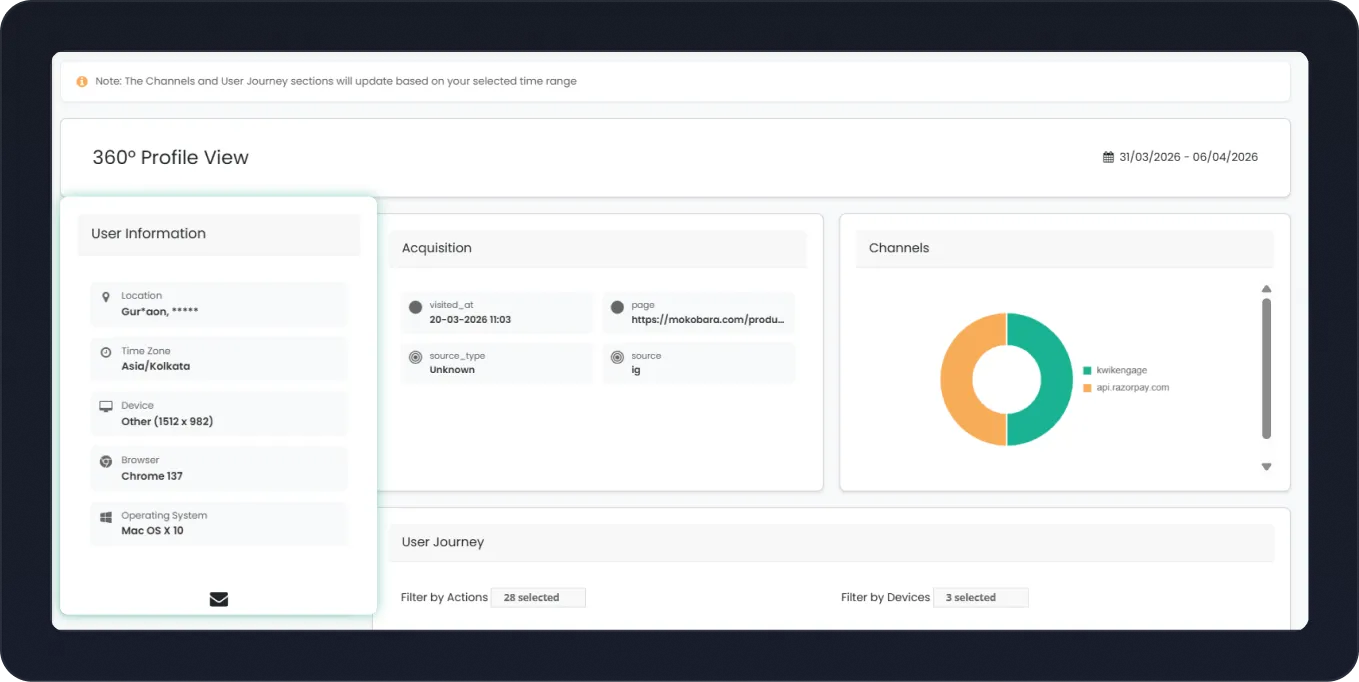Click the envelope mail icon under User Information
This screenshot has height=682, width=1359.
pos(219,599)
